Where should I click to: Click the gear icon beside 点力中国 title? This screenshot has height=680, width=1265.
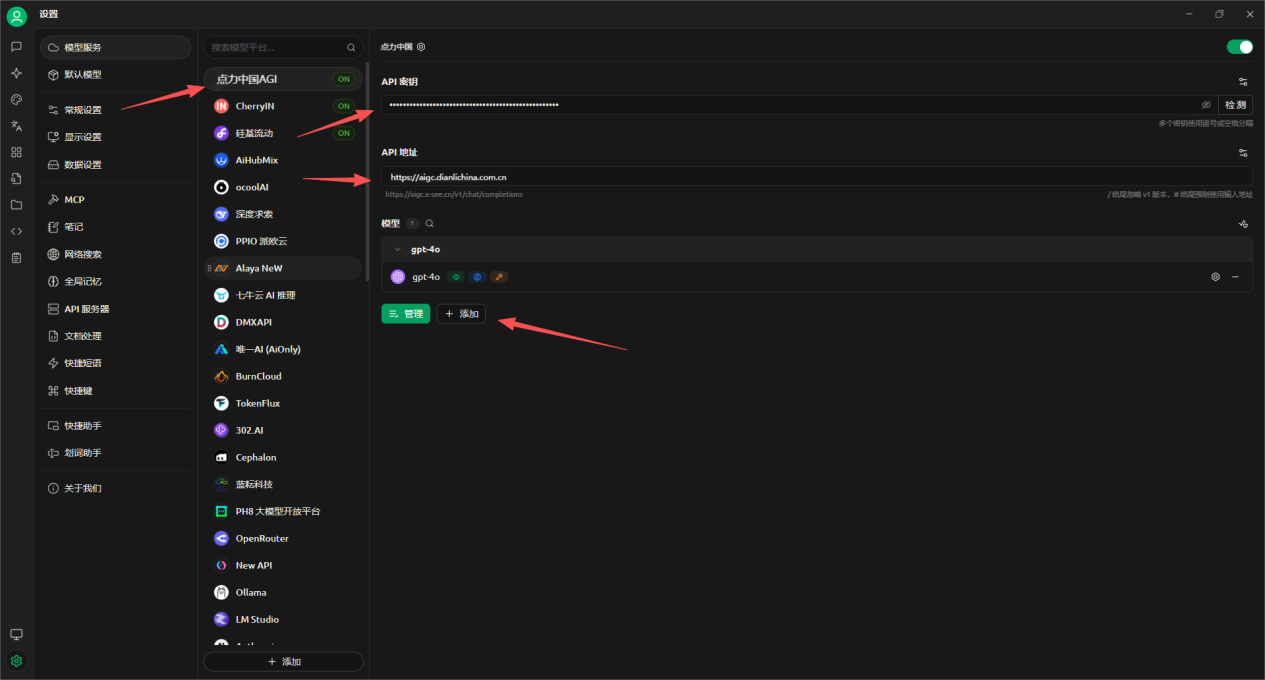[421, 46]
